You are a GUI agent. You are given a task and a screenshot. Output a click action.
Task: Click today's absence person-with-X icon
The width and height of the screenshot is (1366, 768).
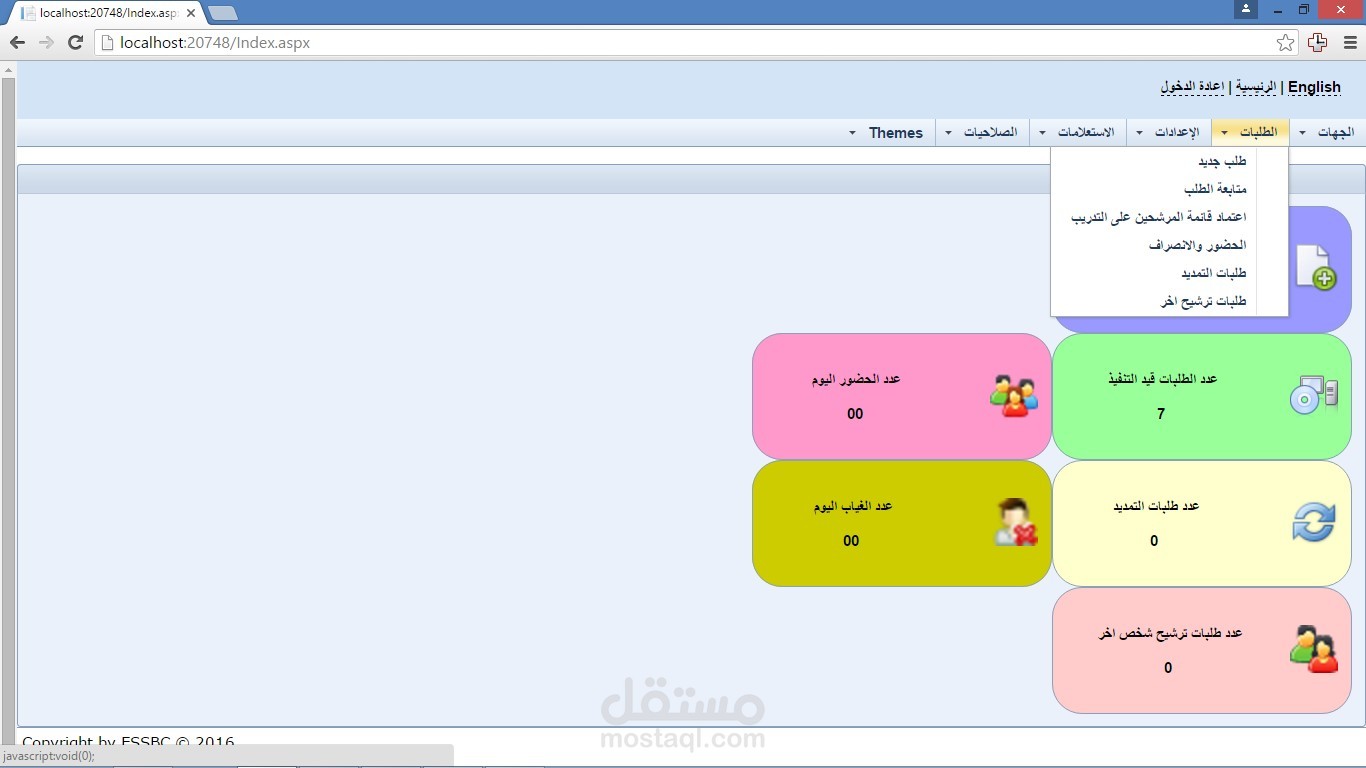1016,522
